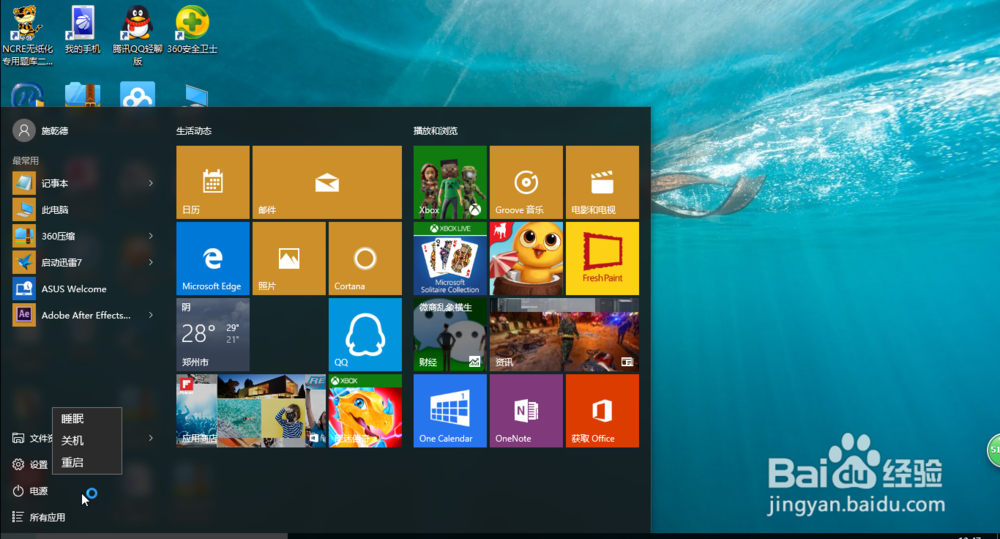Expand 360压缩 jump list arrow
Image resolution: width=1000 pixels, height=539 pixels.
click(x=151, y=236)
